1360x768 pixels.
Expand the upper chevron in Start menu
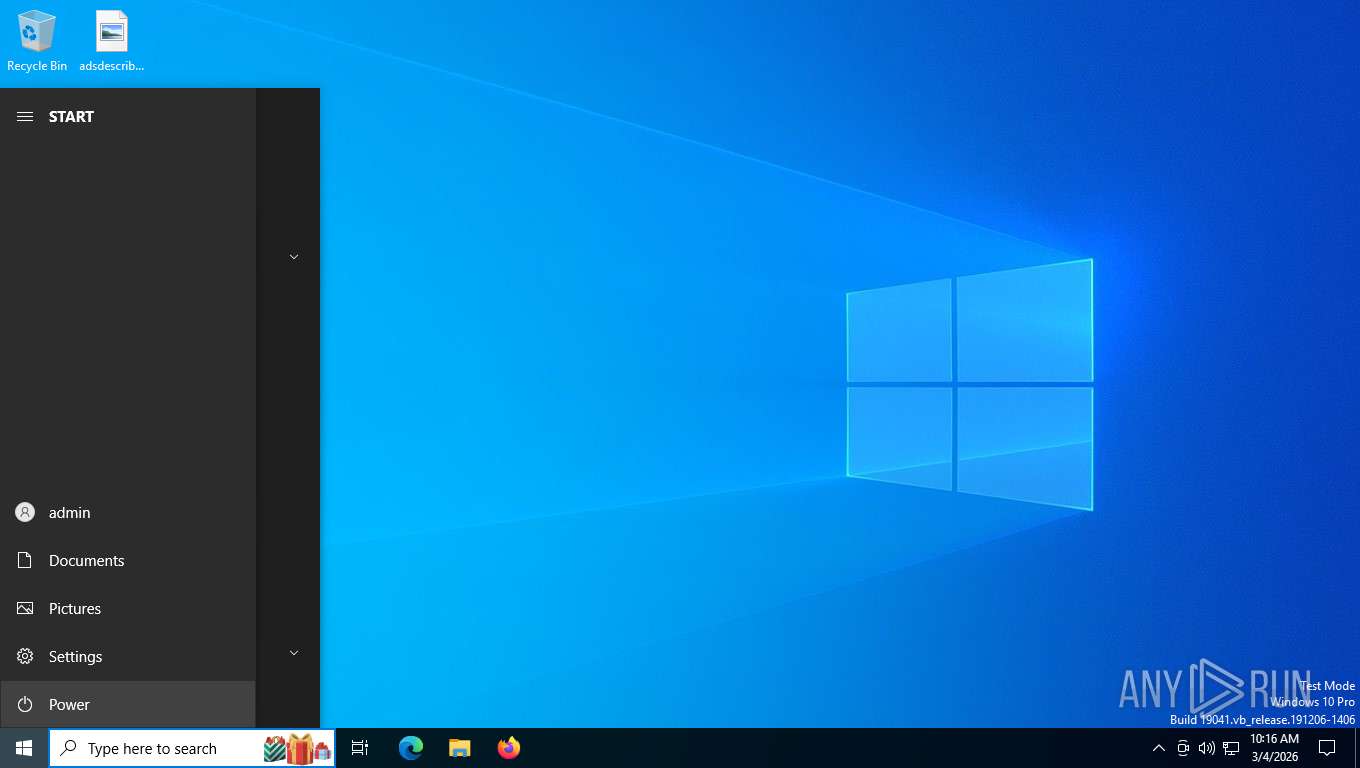[x=294, y=257]
